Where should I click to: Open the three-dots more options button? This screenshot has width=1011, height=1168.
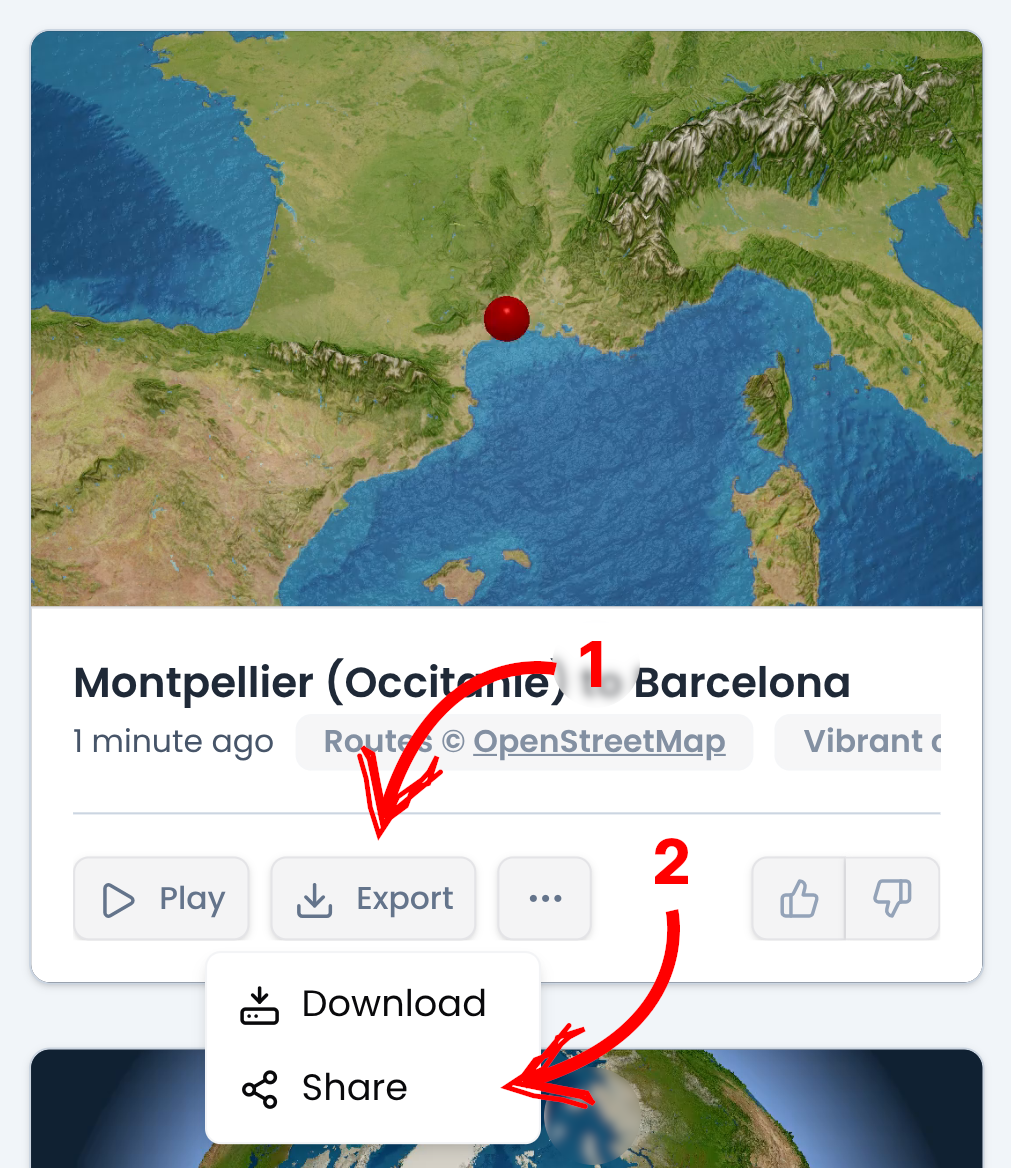click(x=545, y=898)
